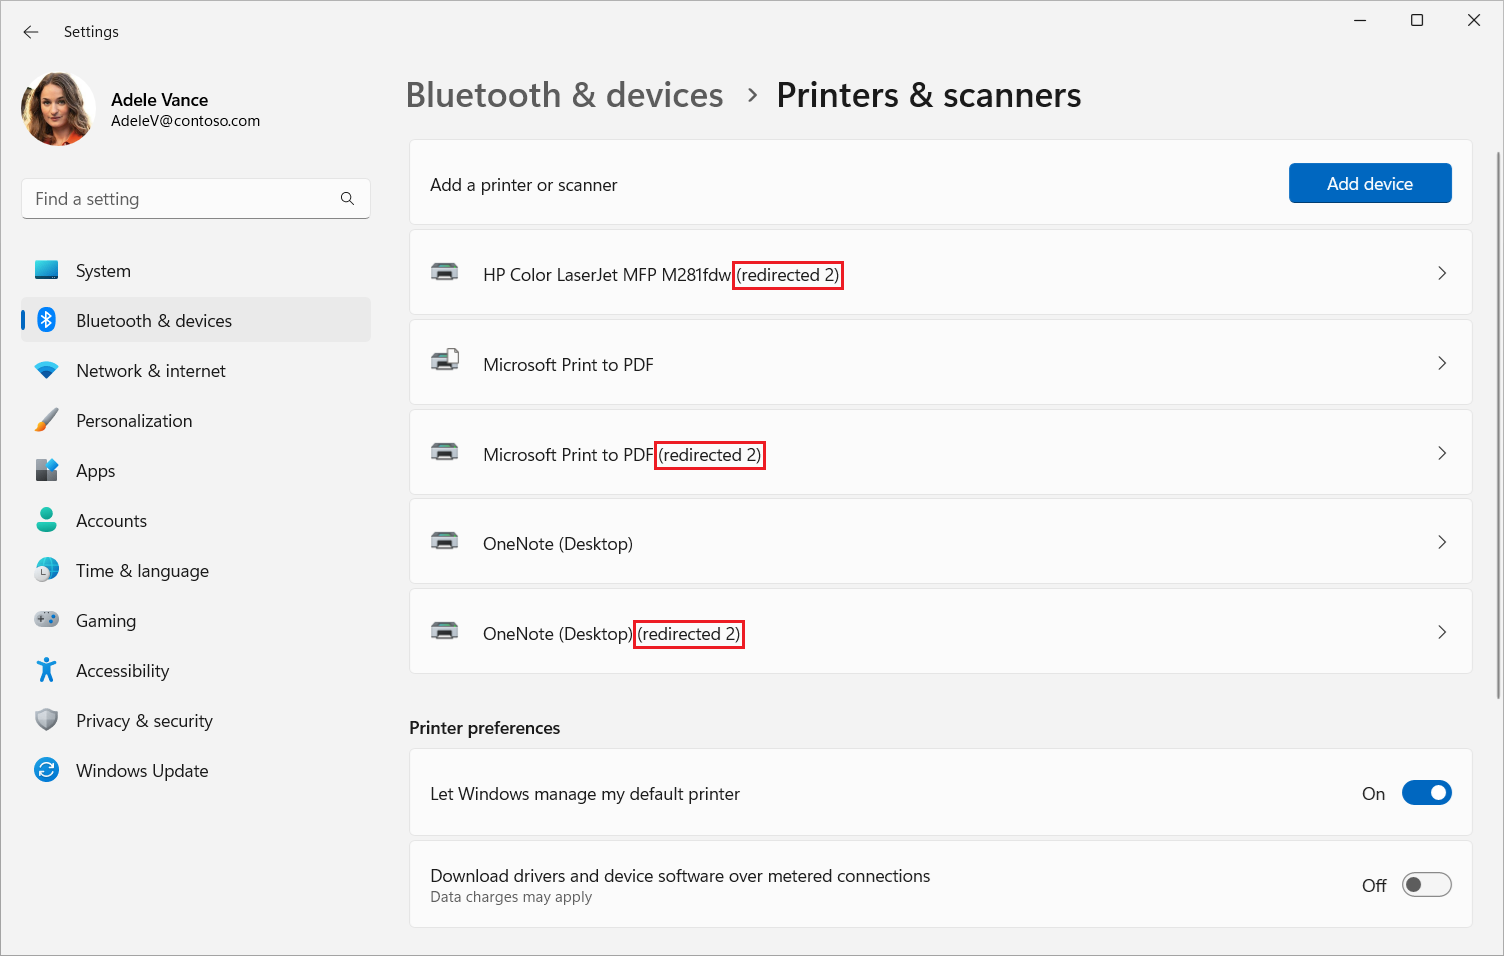Open System settings via the System icon
The width and height of the screenshot is (1504, 956).
[47, 270]
